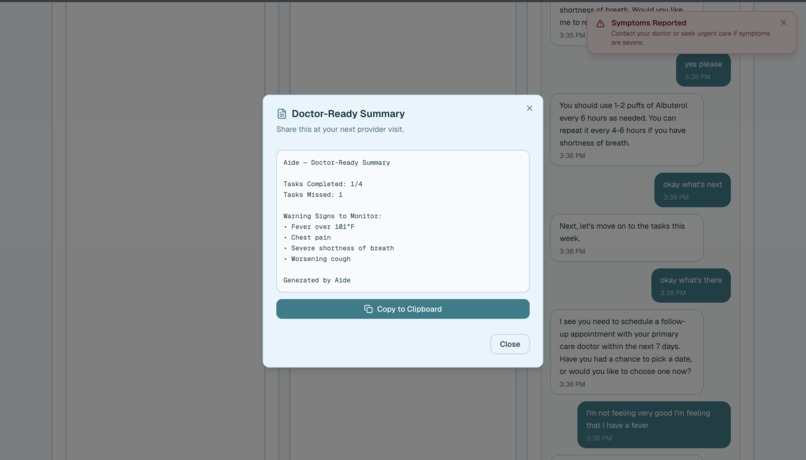Screen dimensions: 806x460
Task: Click the Copy to Clipboard button
Action: pyautogui.click(x=402, y=309)
